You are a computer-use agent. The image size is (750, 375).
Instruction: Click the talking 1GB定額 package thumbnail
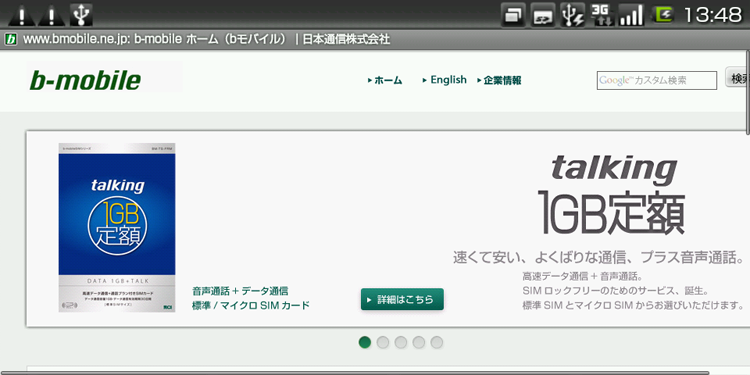pyautogui.click(x=117, y=228)
